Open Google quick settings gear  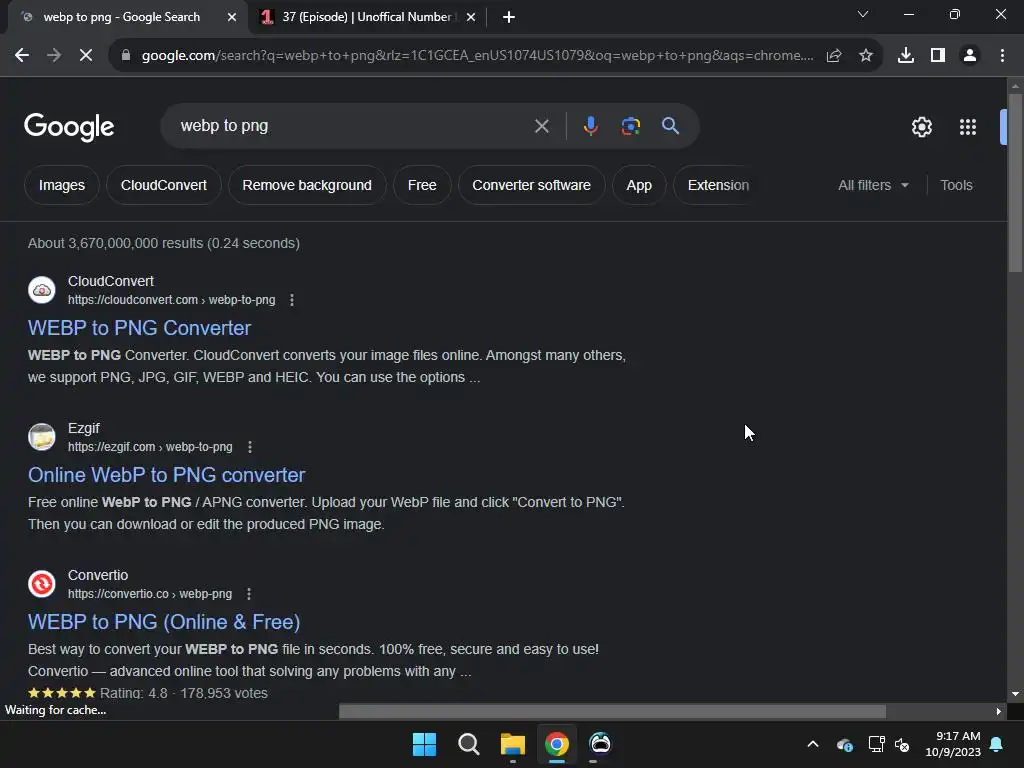[921, 127]
